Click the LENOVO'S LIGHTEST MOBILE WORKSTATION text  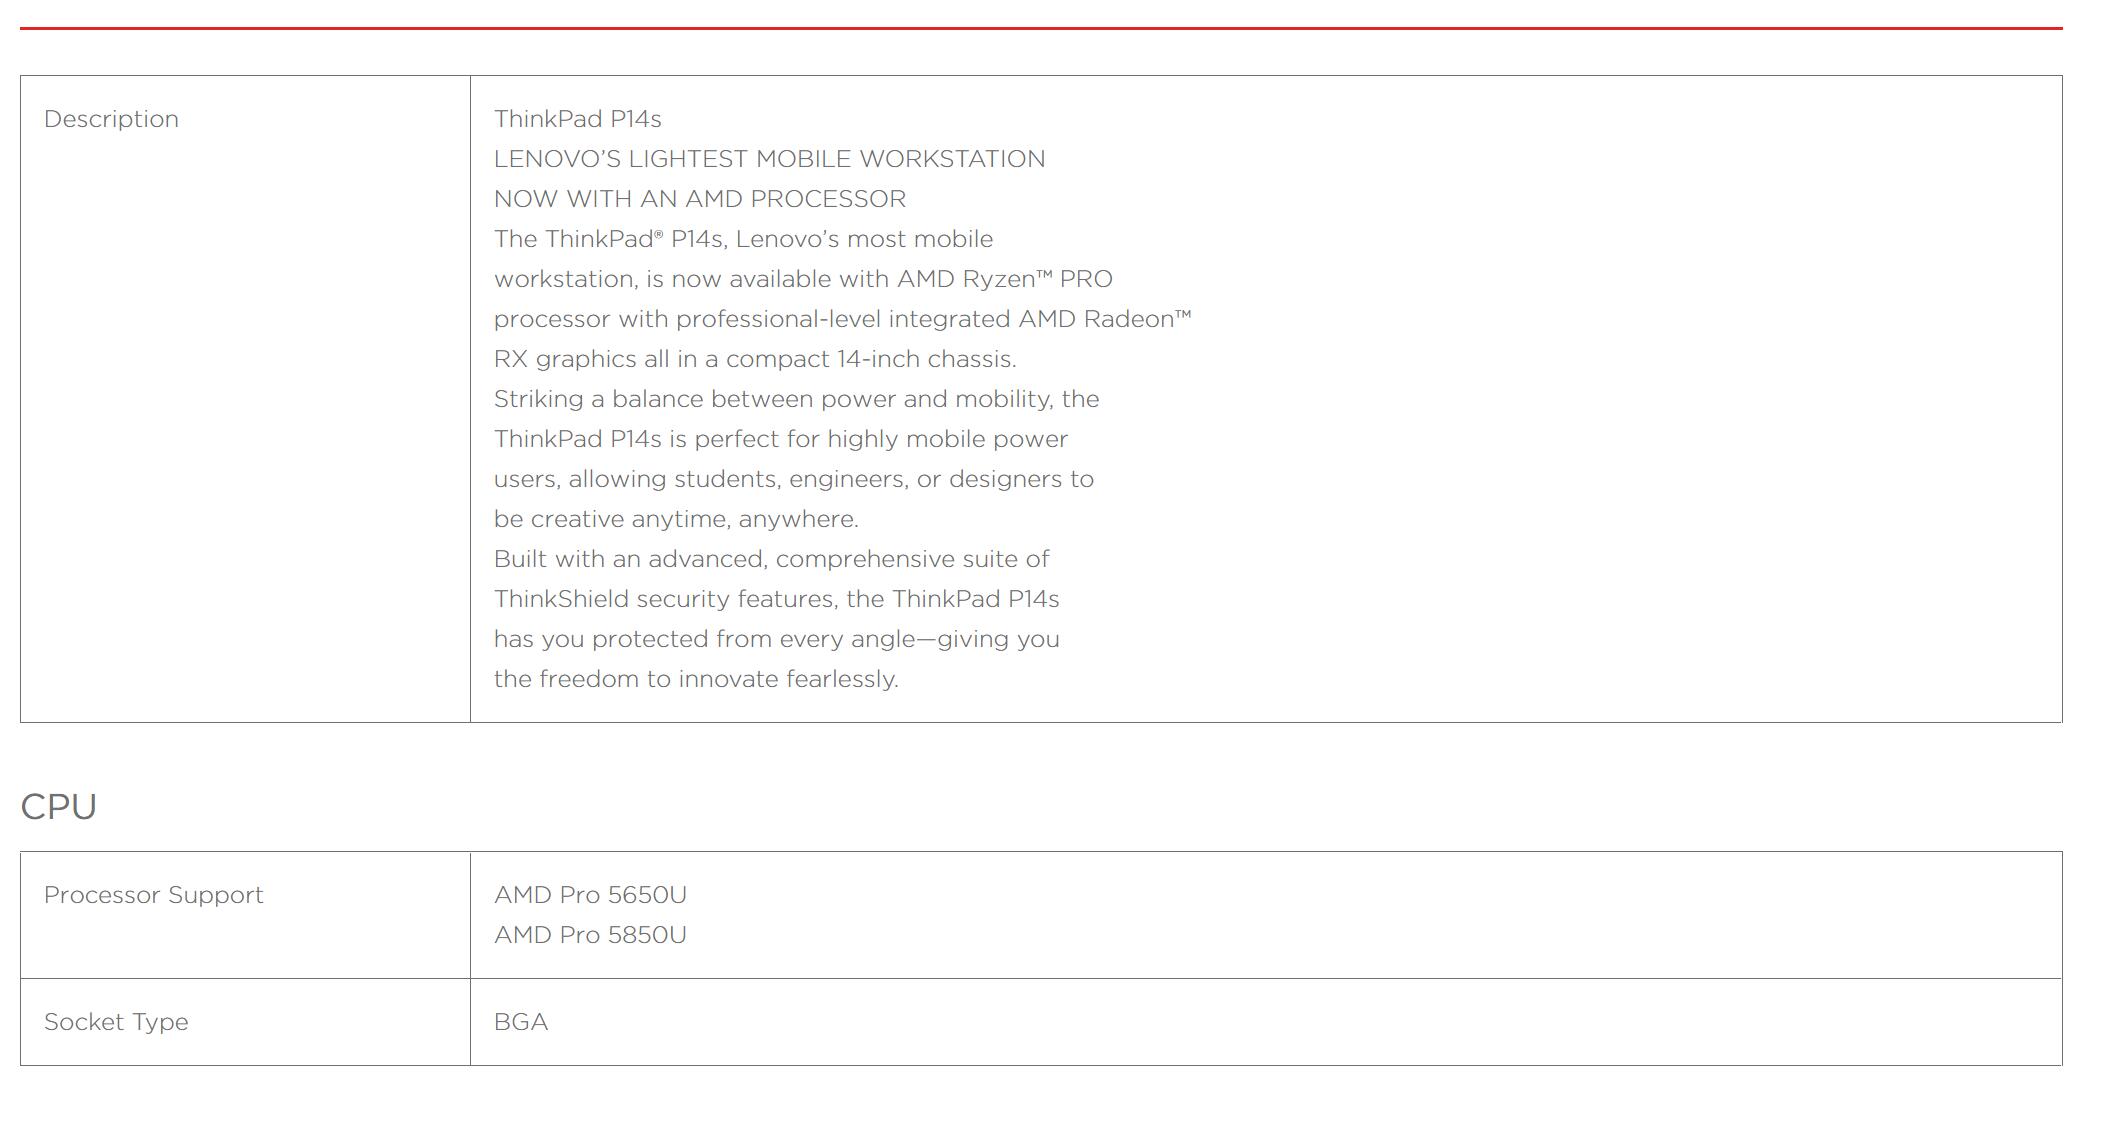(769, 159)
